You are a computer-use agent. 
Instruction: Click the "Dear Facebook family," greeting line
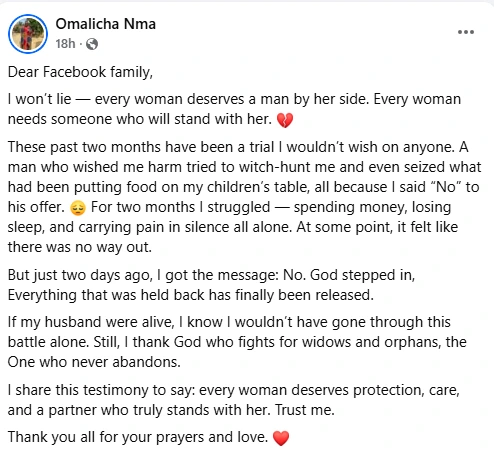(x=80, y=72)
